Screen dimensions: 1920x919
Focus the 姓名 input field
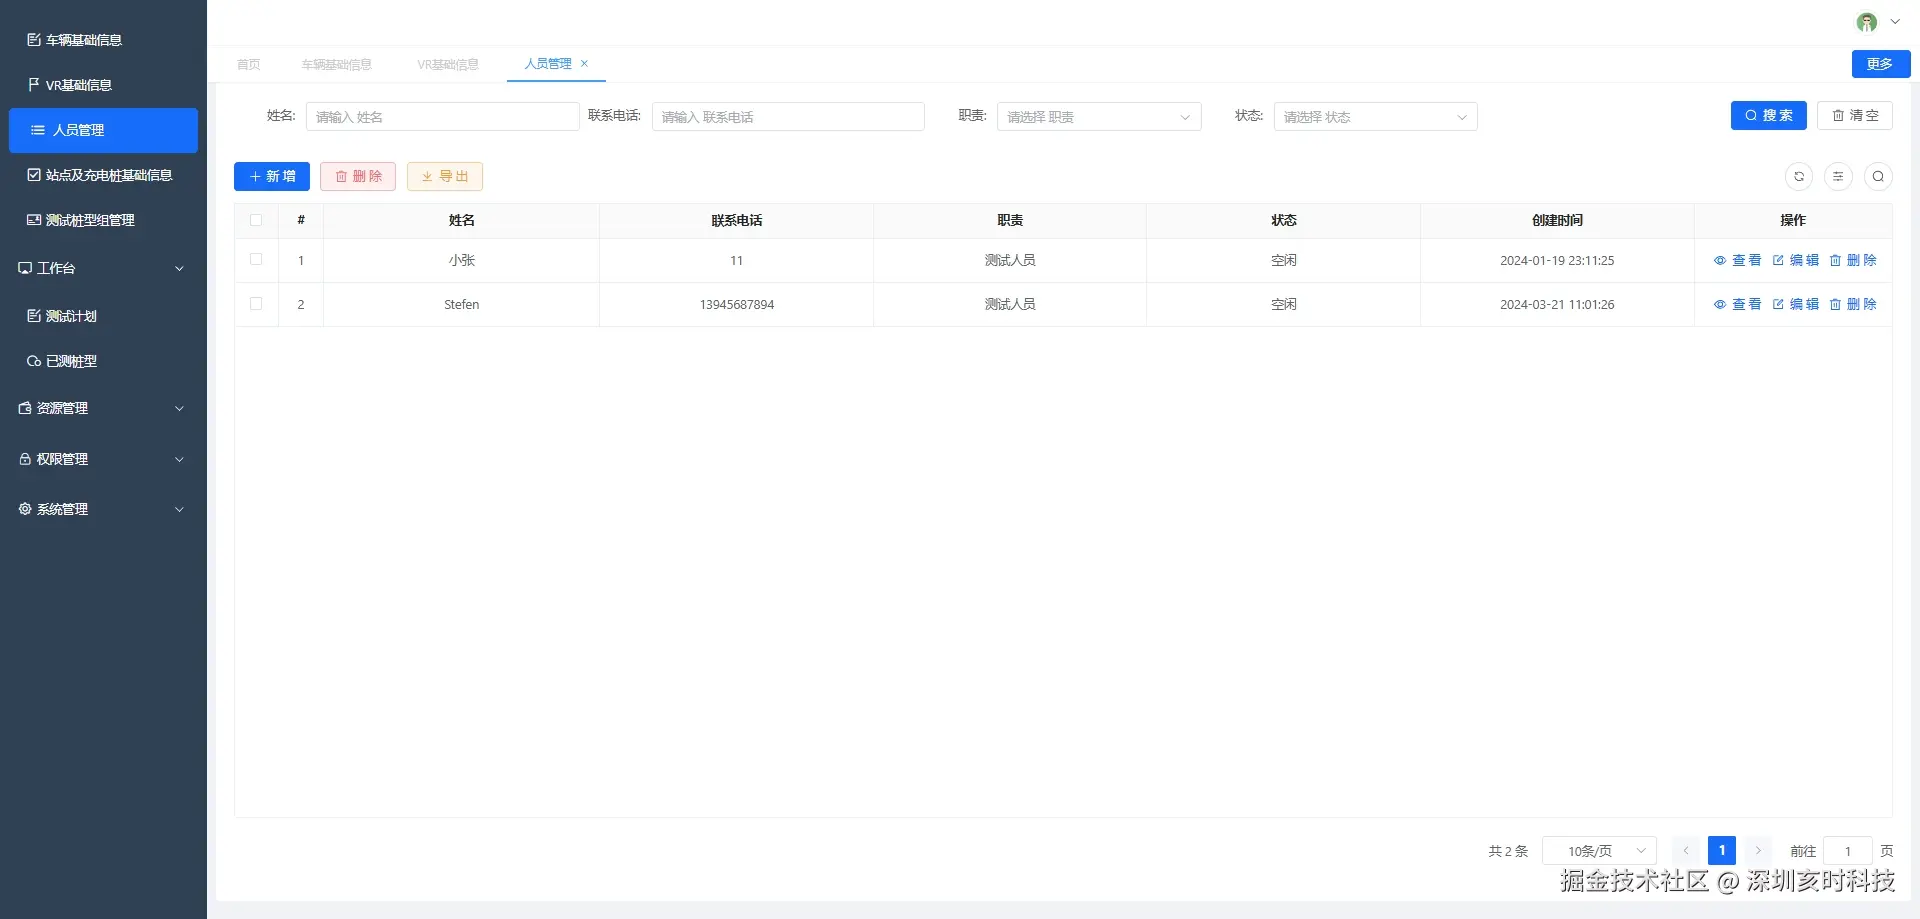(x=443, y=117)
